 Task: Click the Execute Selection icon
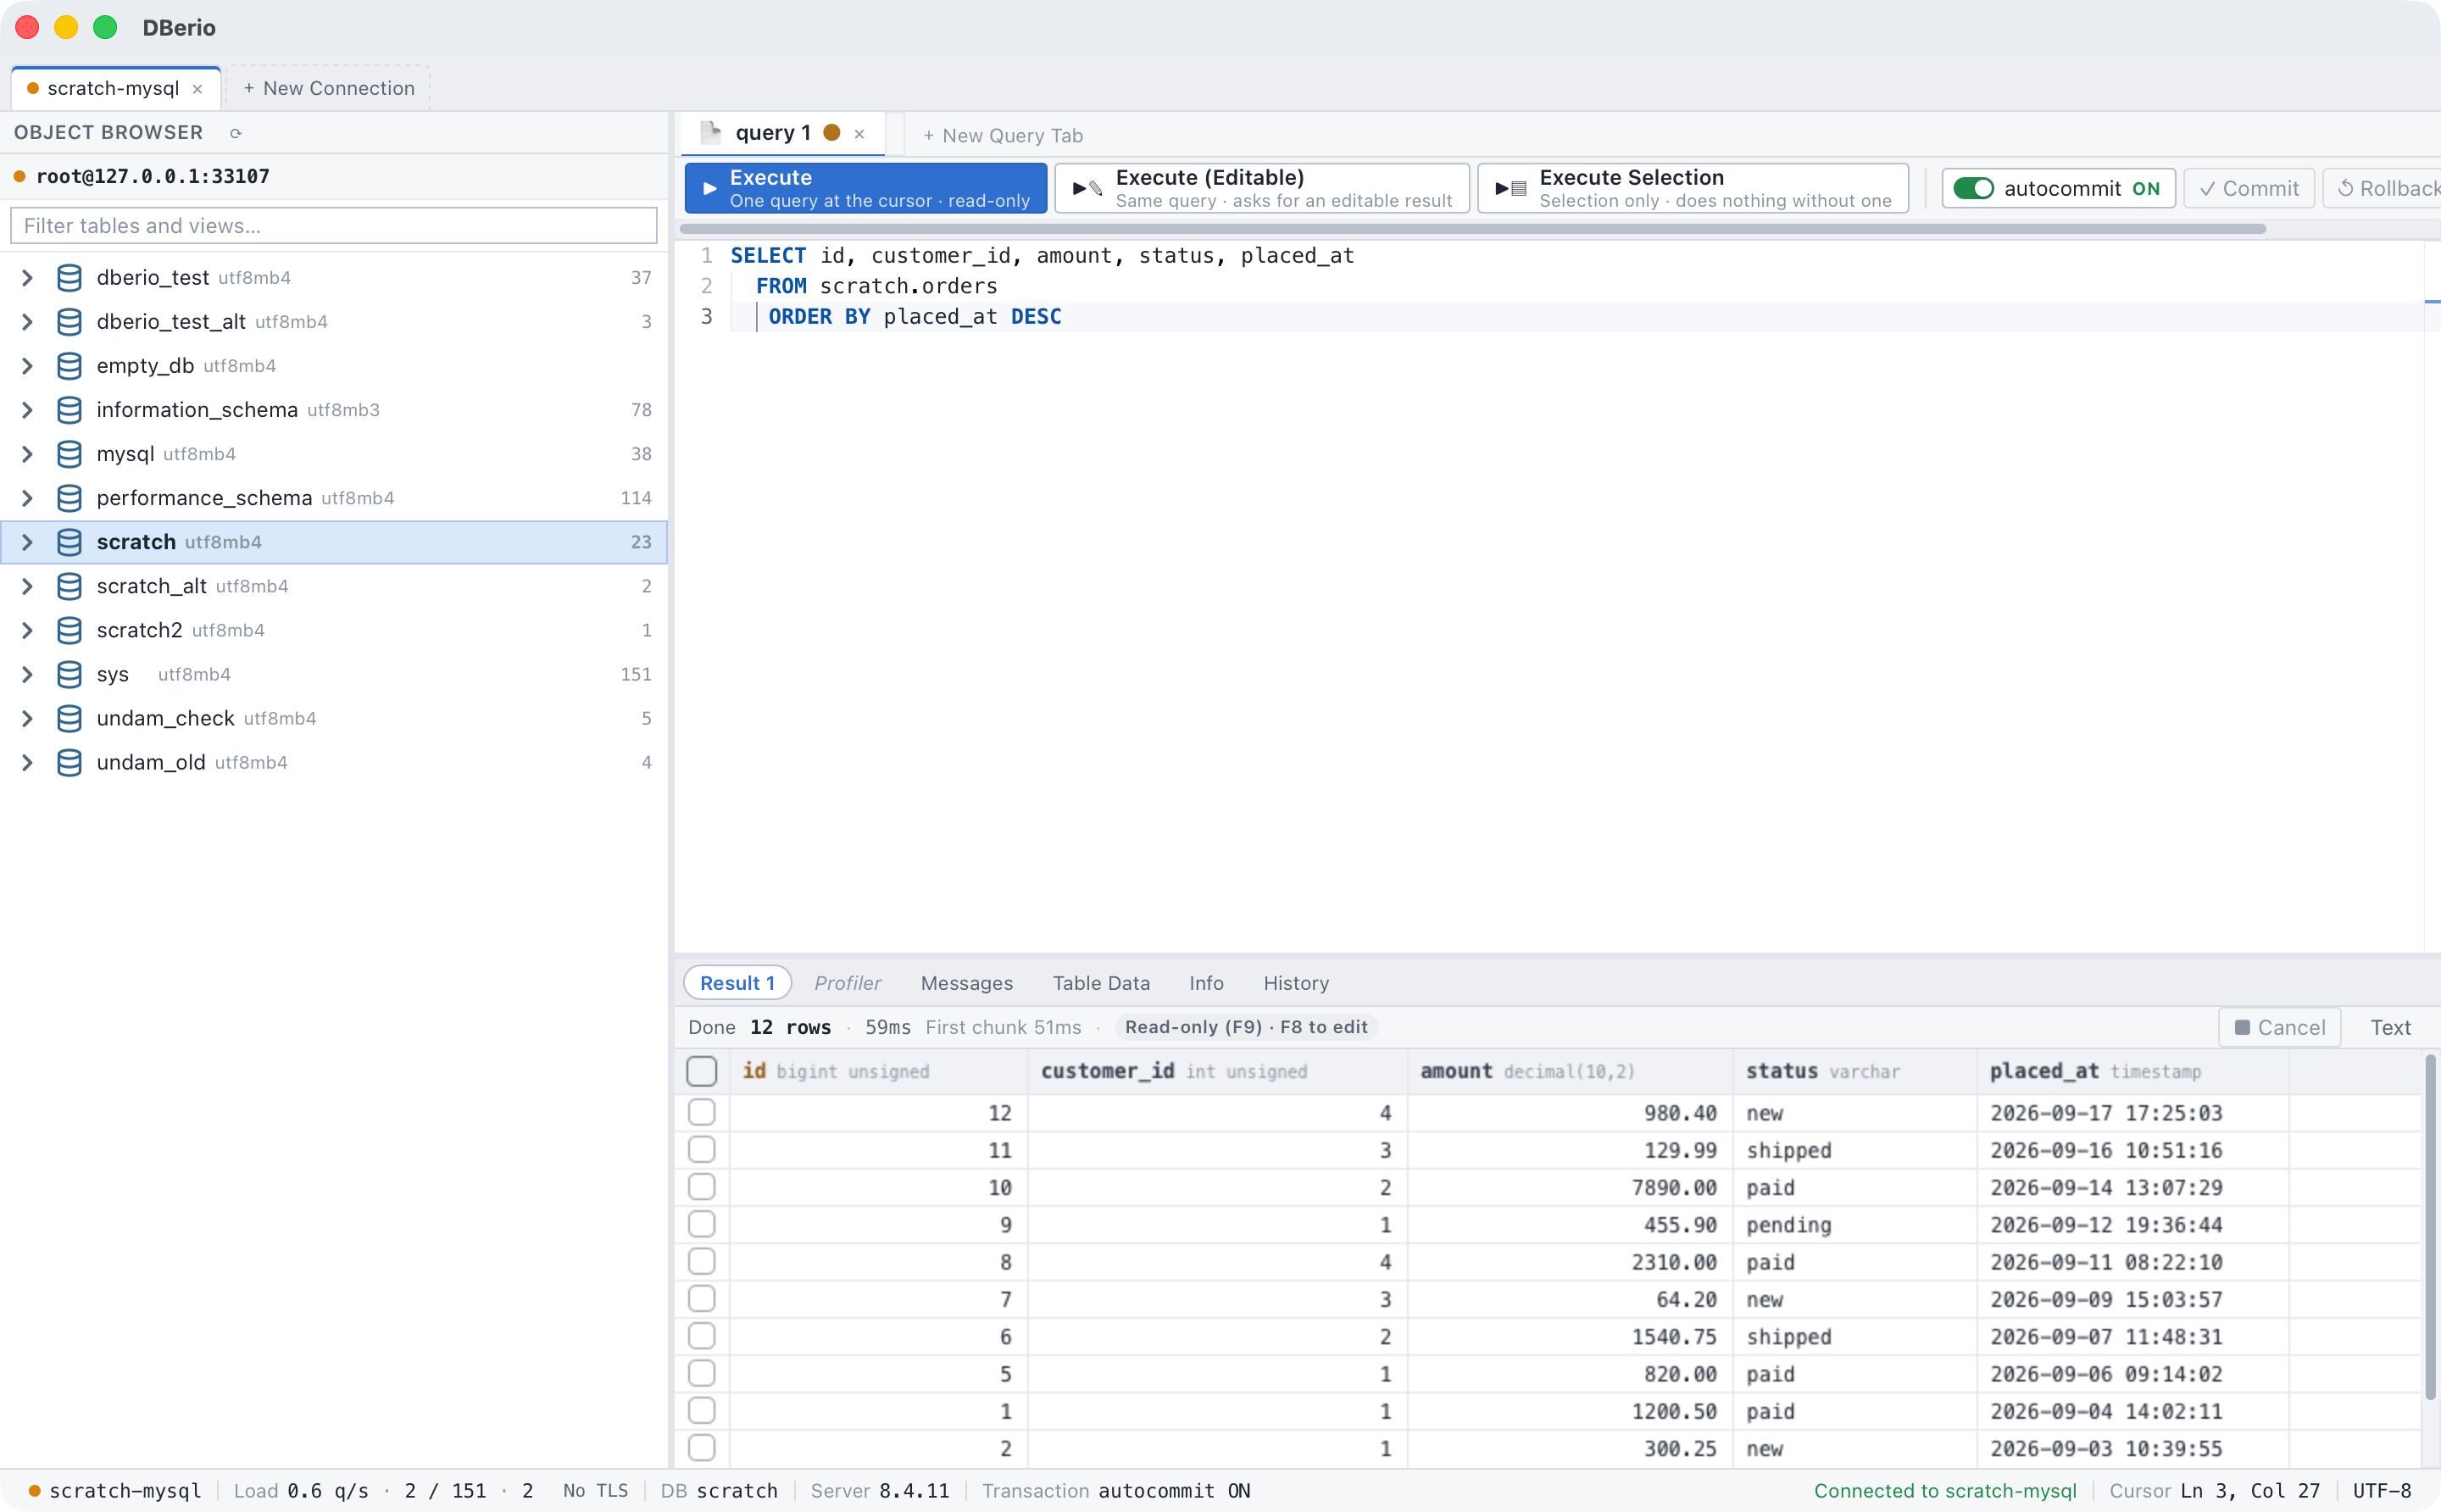(1511, 188)
